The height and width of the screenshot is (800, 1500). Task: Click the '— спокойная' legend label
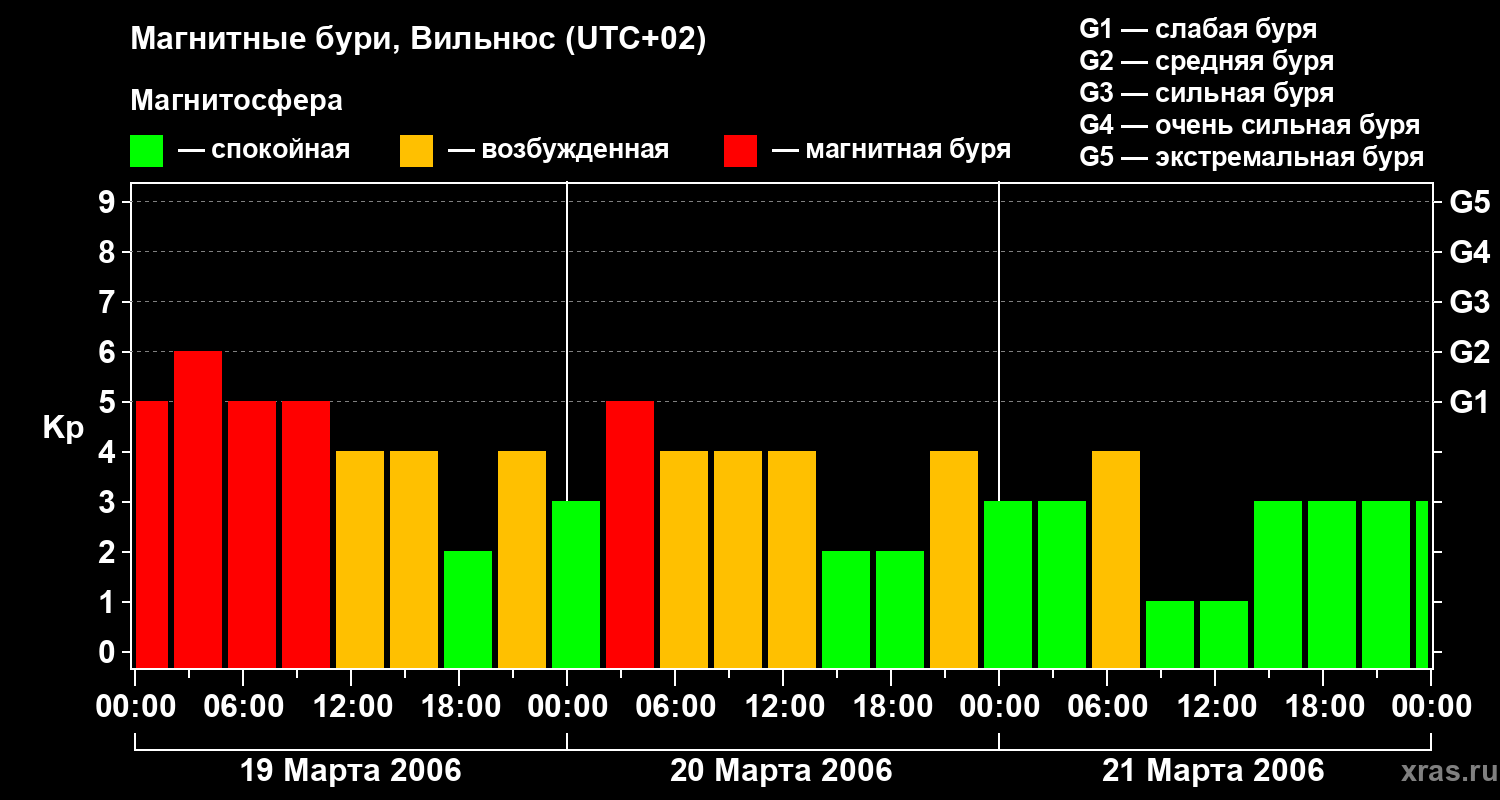click(264, 151)
